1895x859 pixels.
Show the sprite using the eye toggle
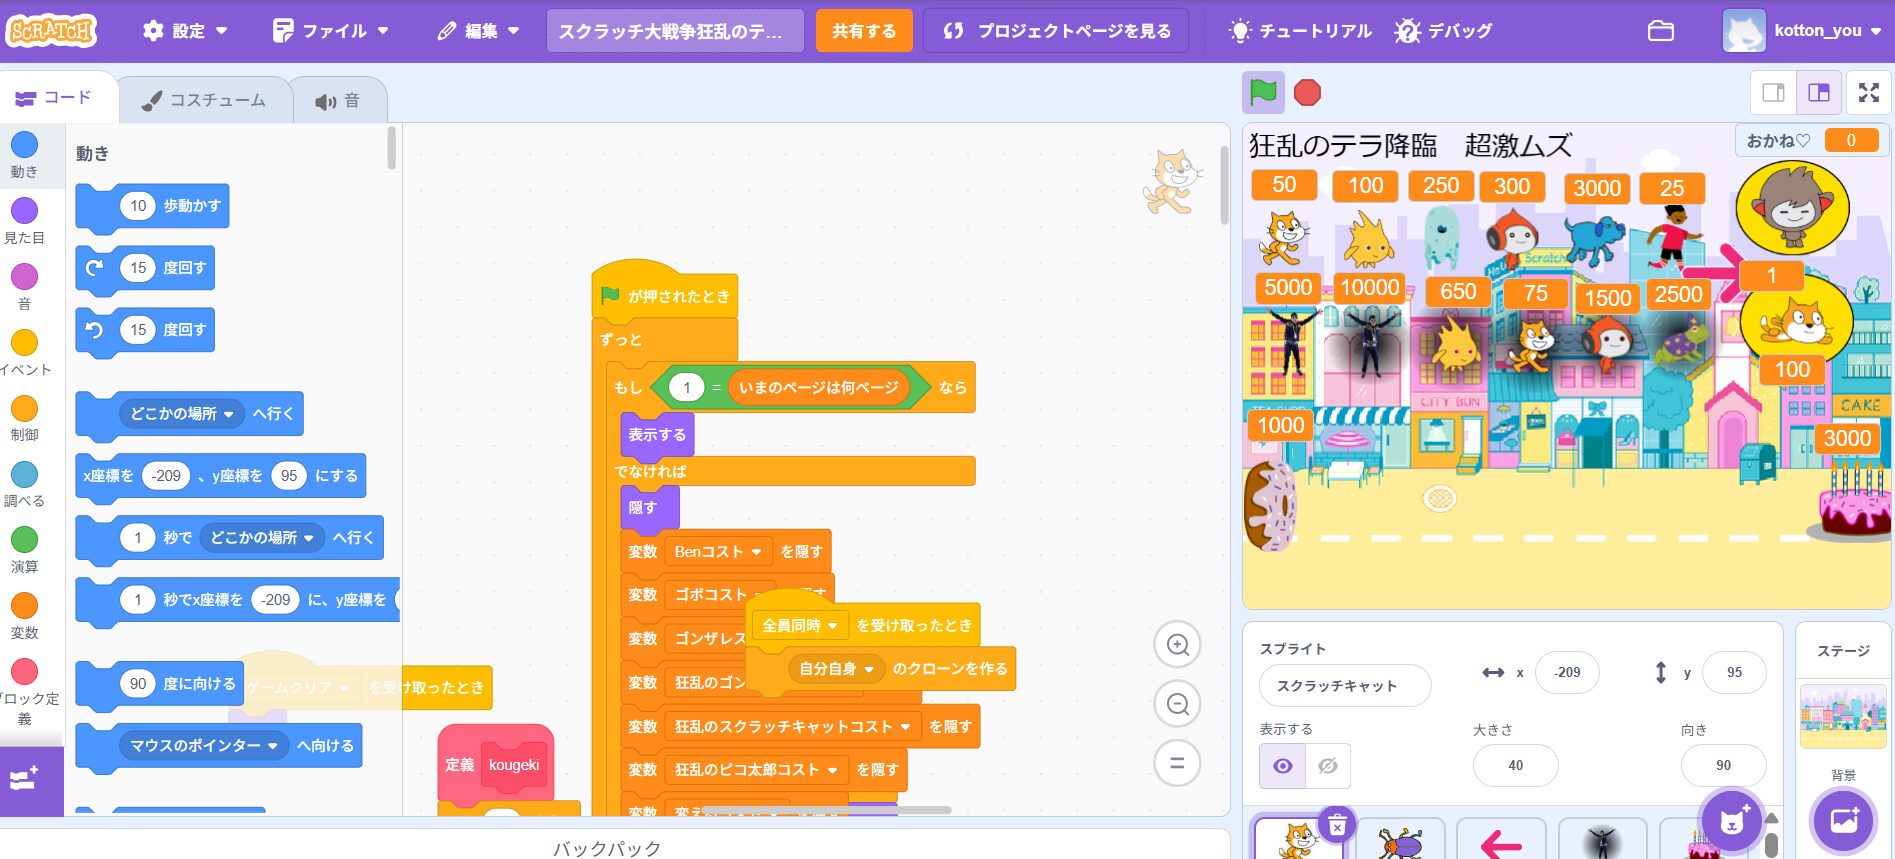[1282, 766]
